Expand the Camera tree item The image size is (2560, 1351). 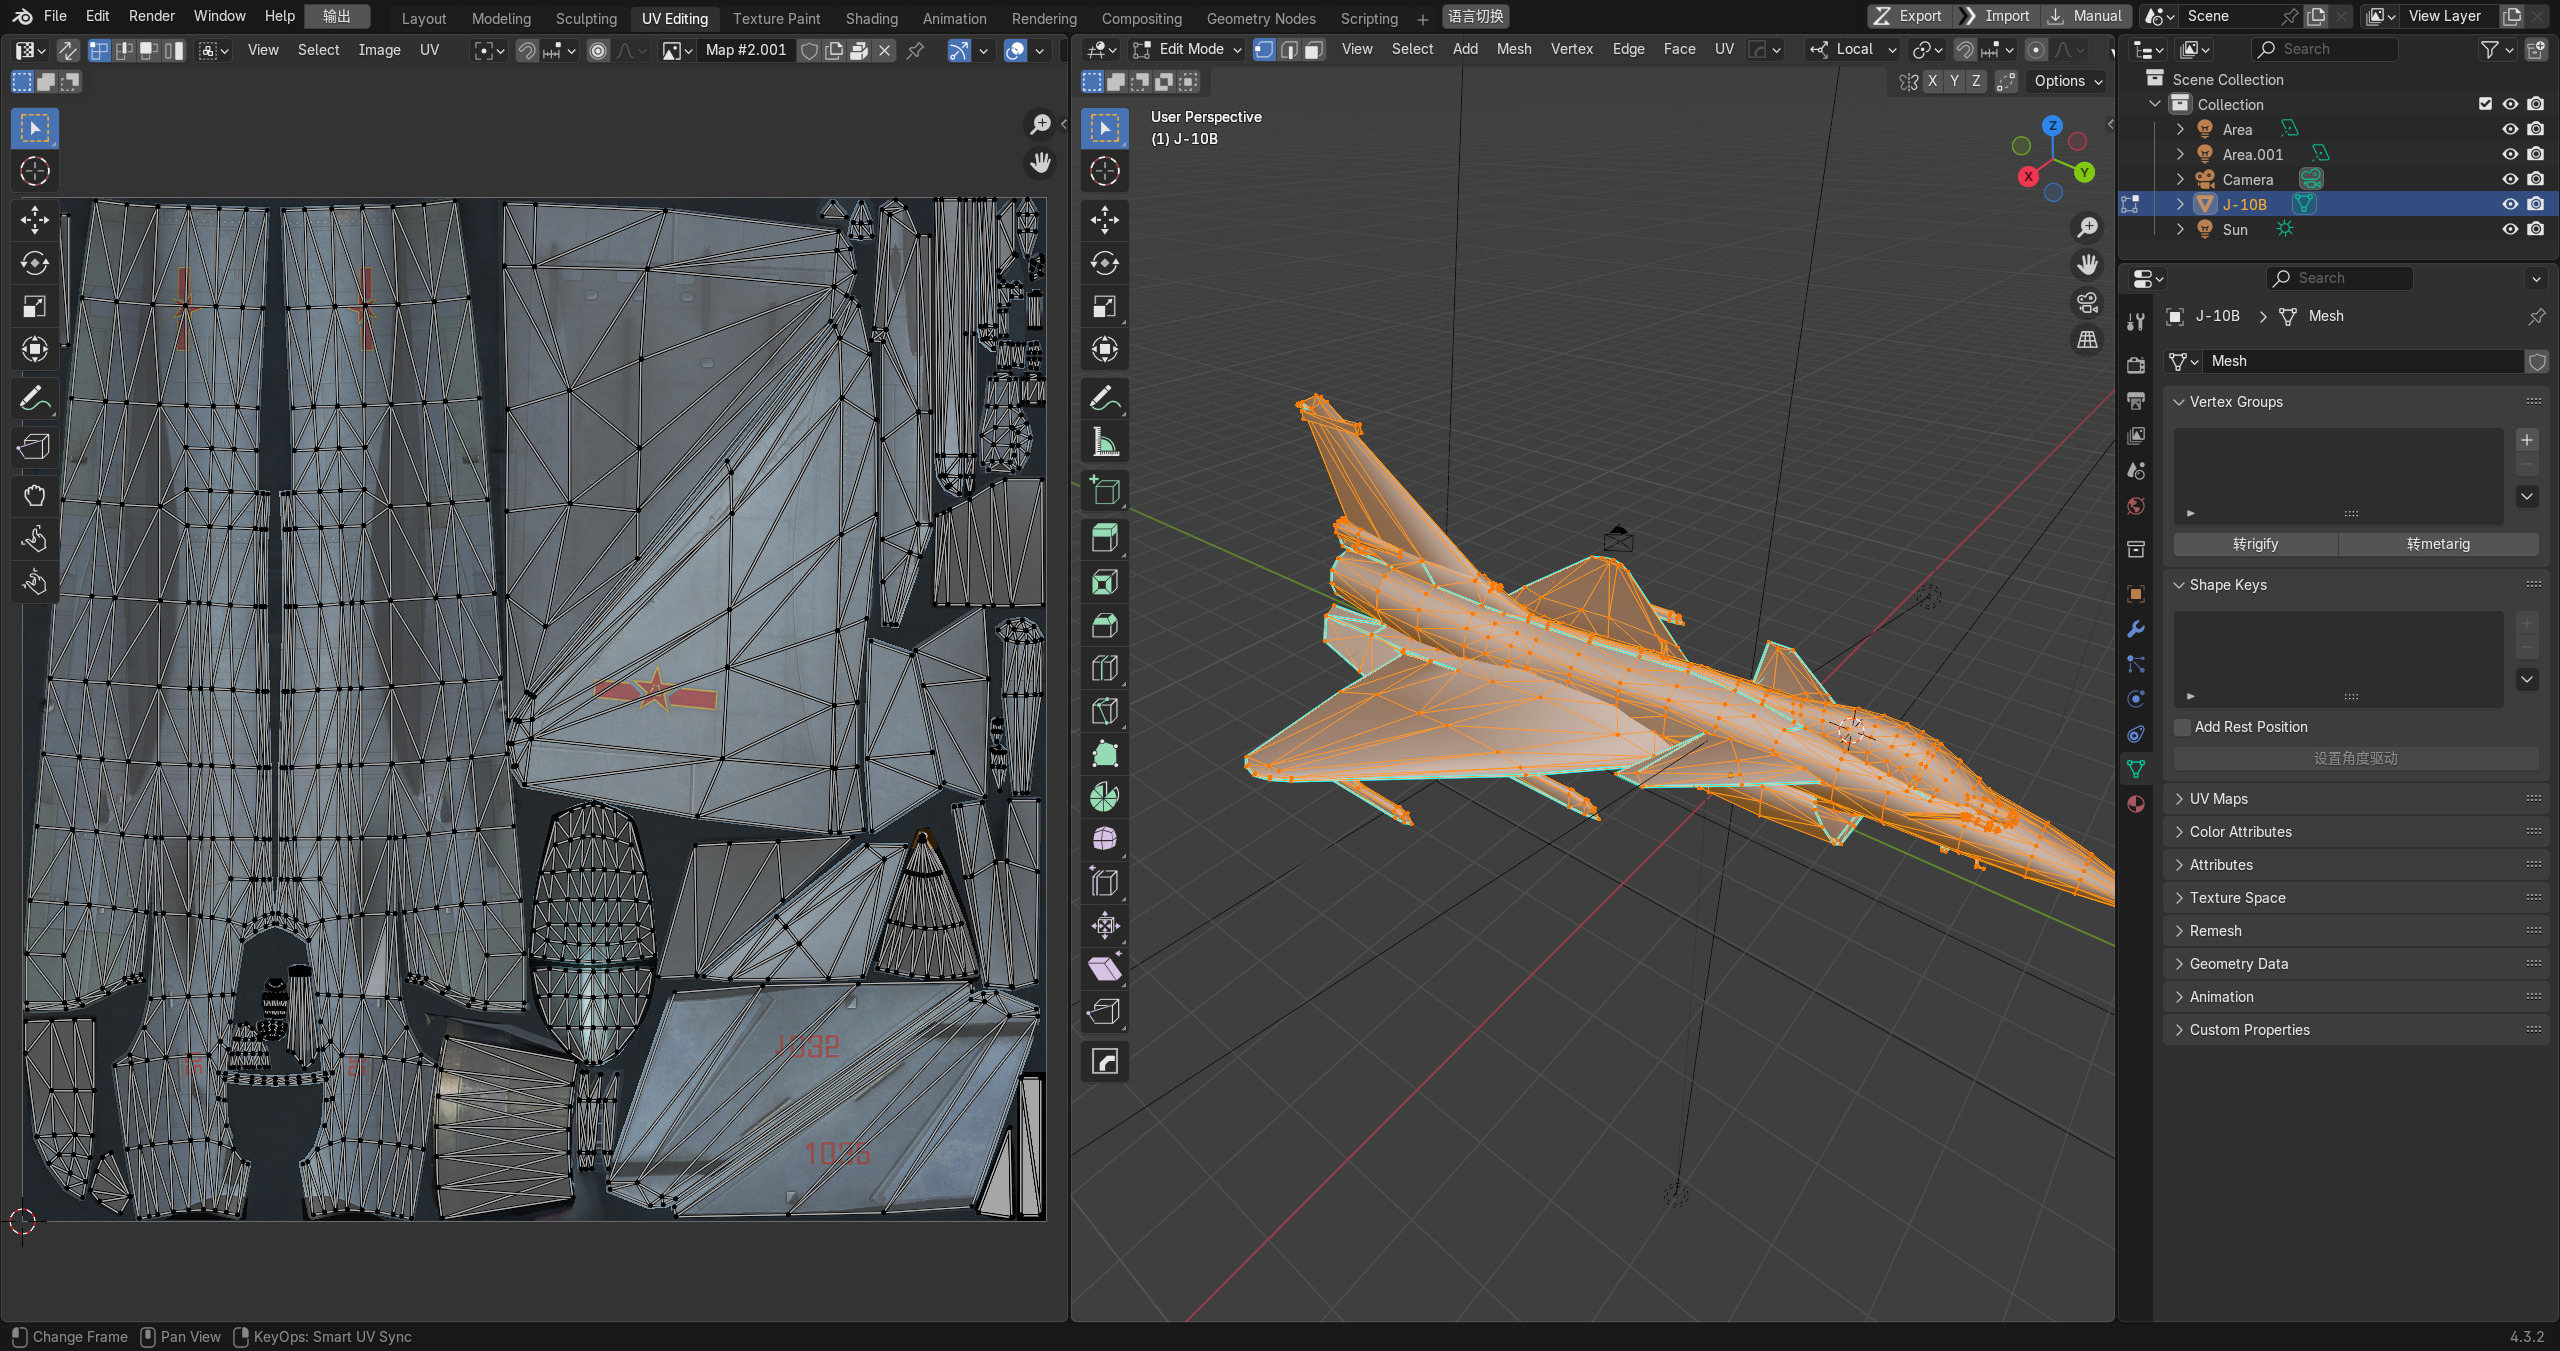coord(2180,179)
